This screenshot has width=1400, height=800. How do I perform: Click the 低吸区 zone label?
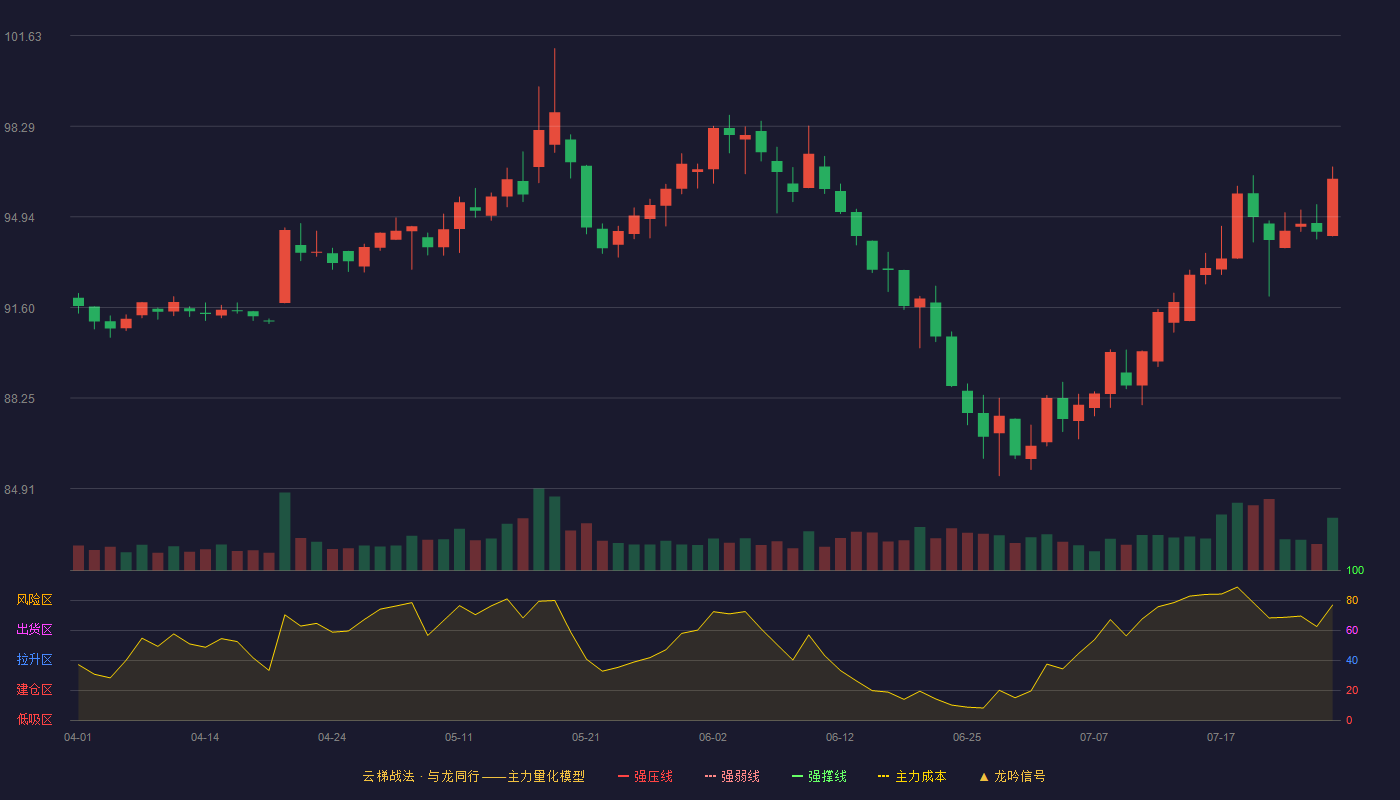pyautogui.click(x=34, y=719)
